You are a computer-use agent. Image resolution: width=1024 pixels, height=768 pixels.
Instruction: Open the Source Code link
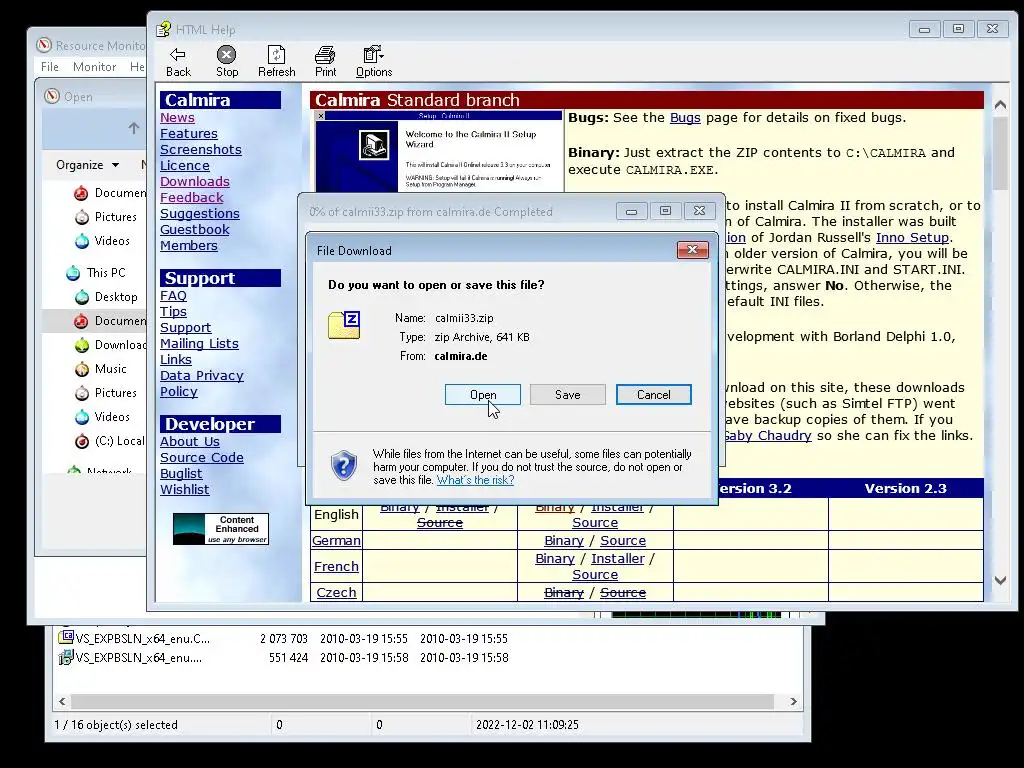[x=202, y=458]
